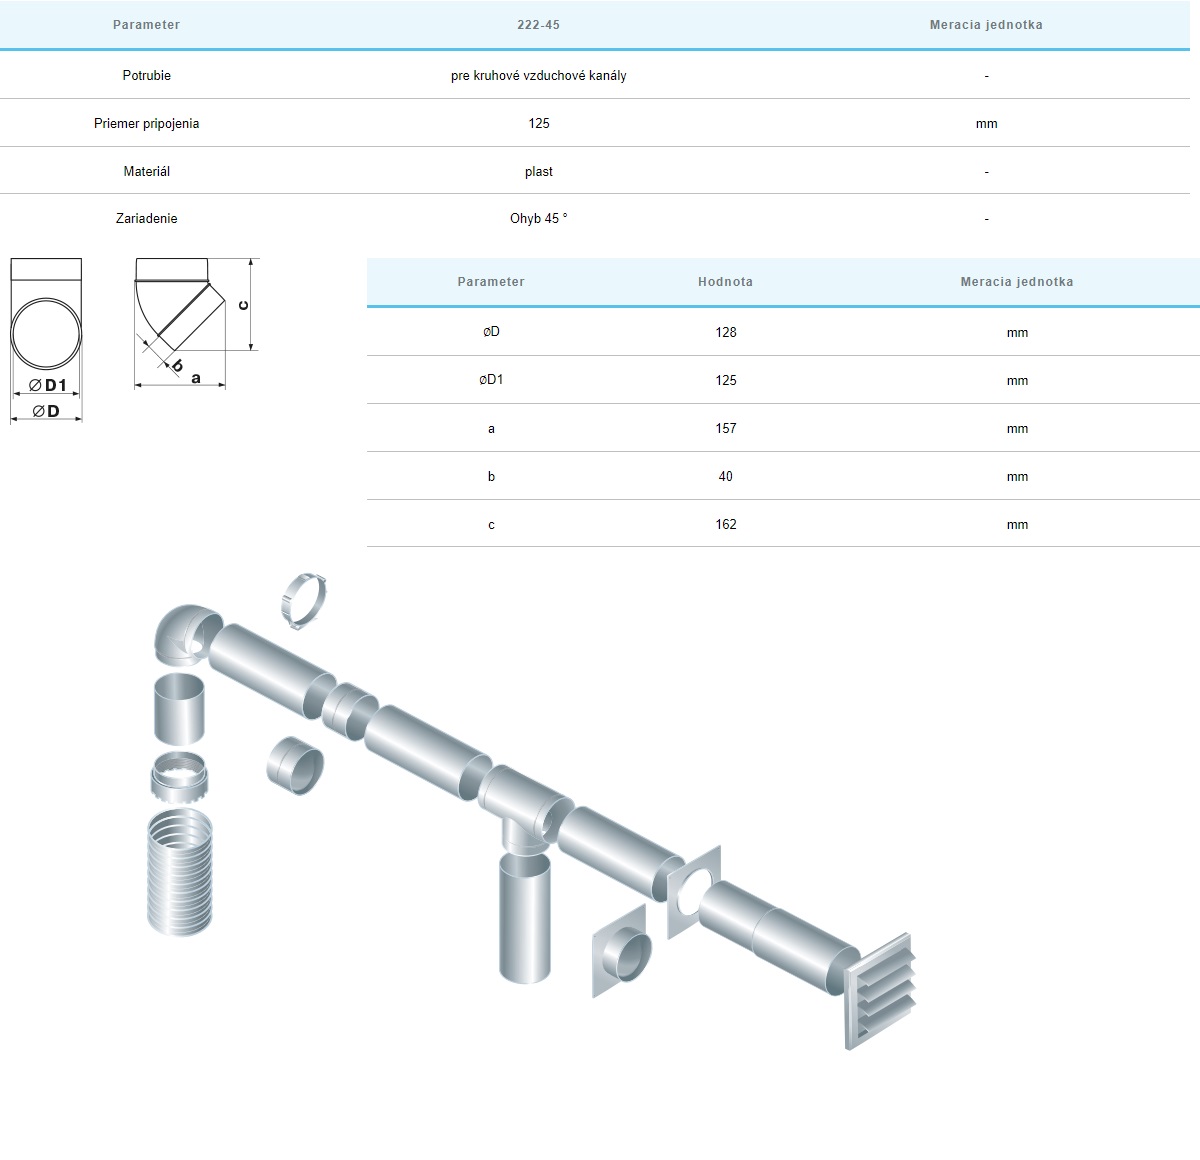Click the 'Priemer pripojenia' row label
The image size is (1200, 1160).
coord(147,124)
